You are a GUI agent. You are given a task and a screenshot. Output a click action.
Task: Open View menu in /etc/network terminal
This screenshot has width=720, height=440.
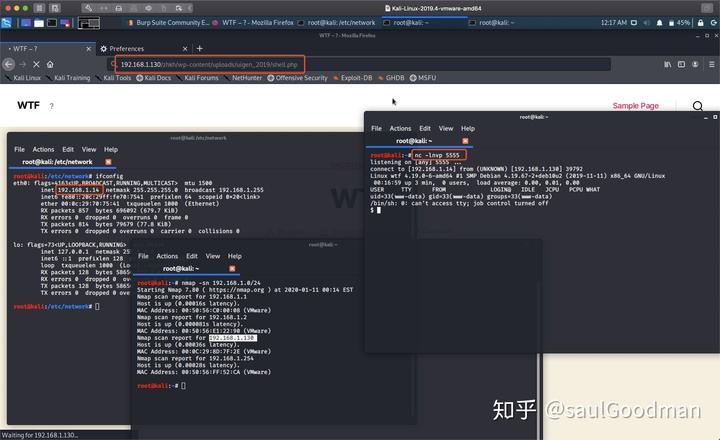(89, 150)
